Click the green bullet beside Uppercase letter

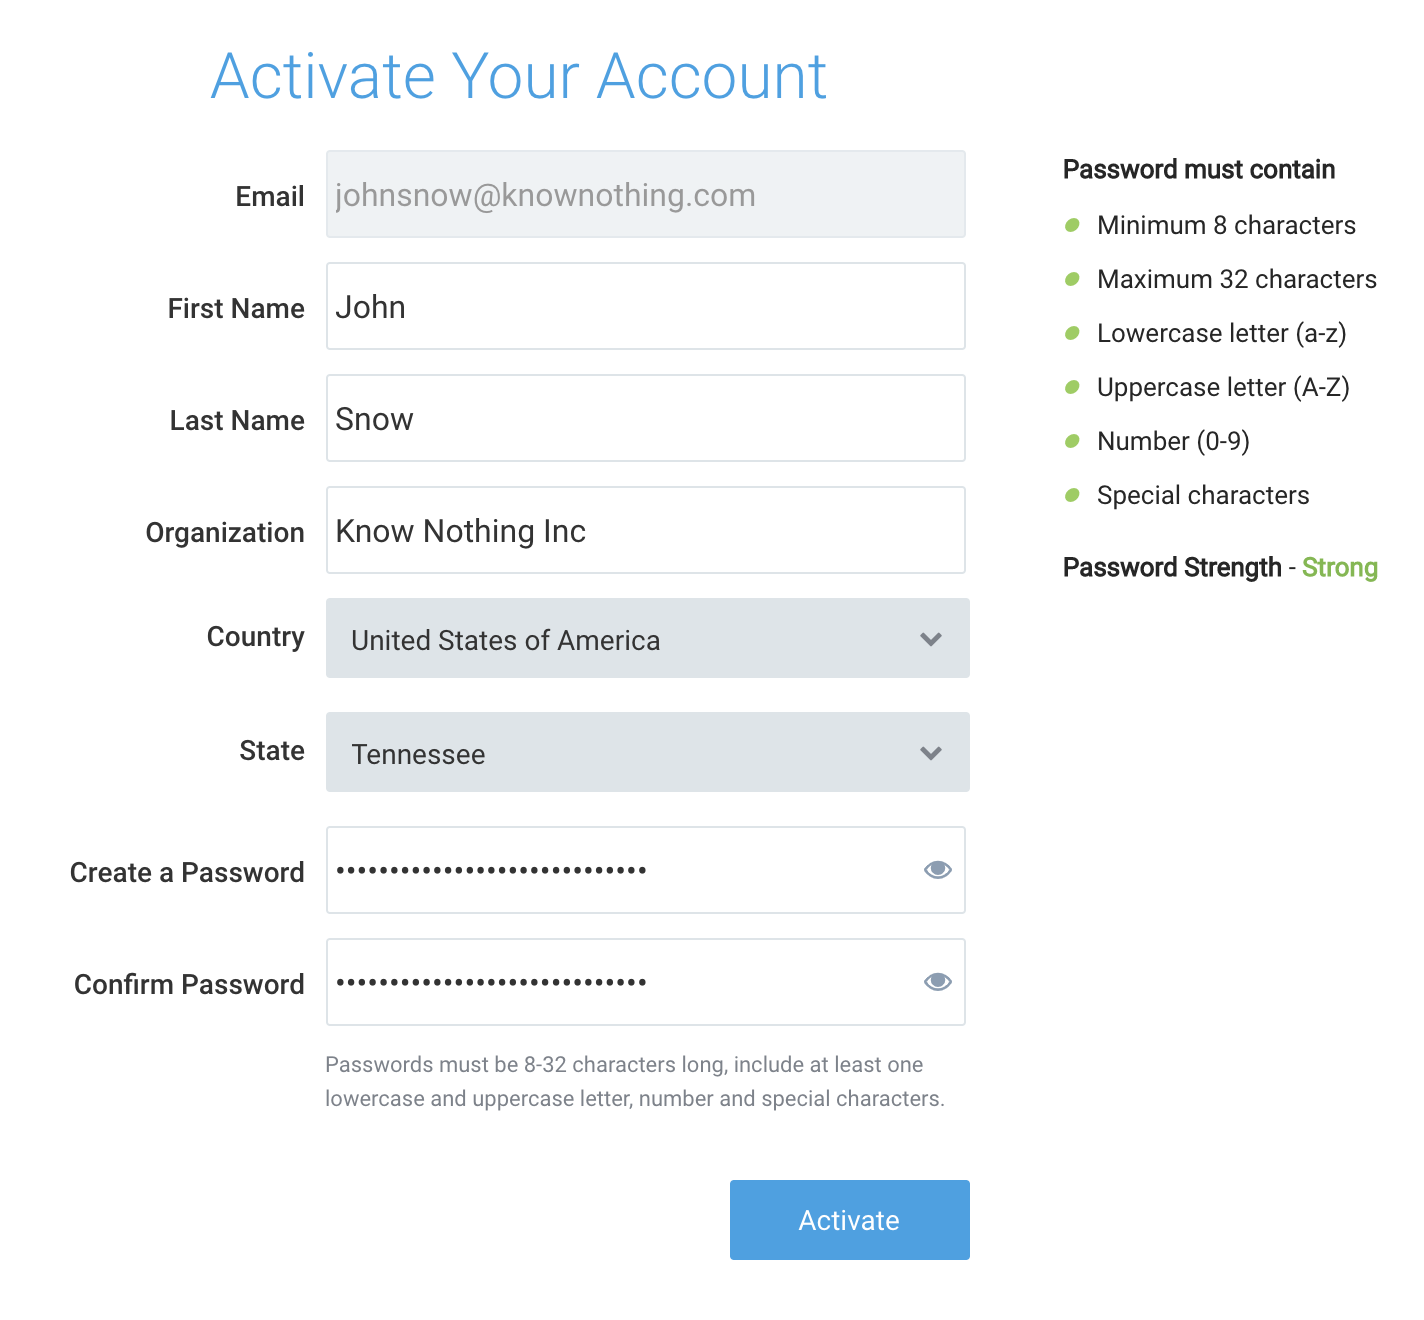[1072, 387]
